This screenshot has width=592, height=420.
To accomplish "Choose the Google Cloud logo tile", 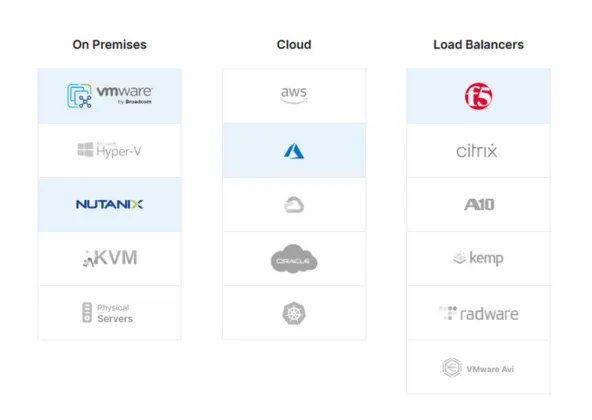I will [294, 204].
